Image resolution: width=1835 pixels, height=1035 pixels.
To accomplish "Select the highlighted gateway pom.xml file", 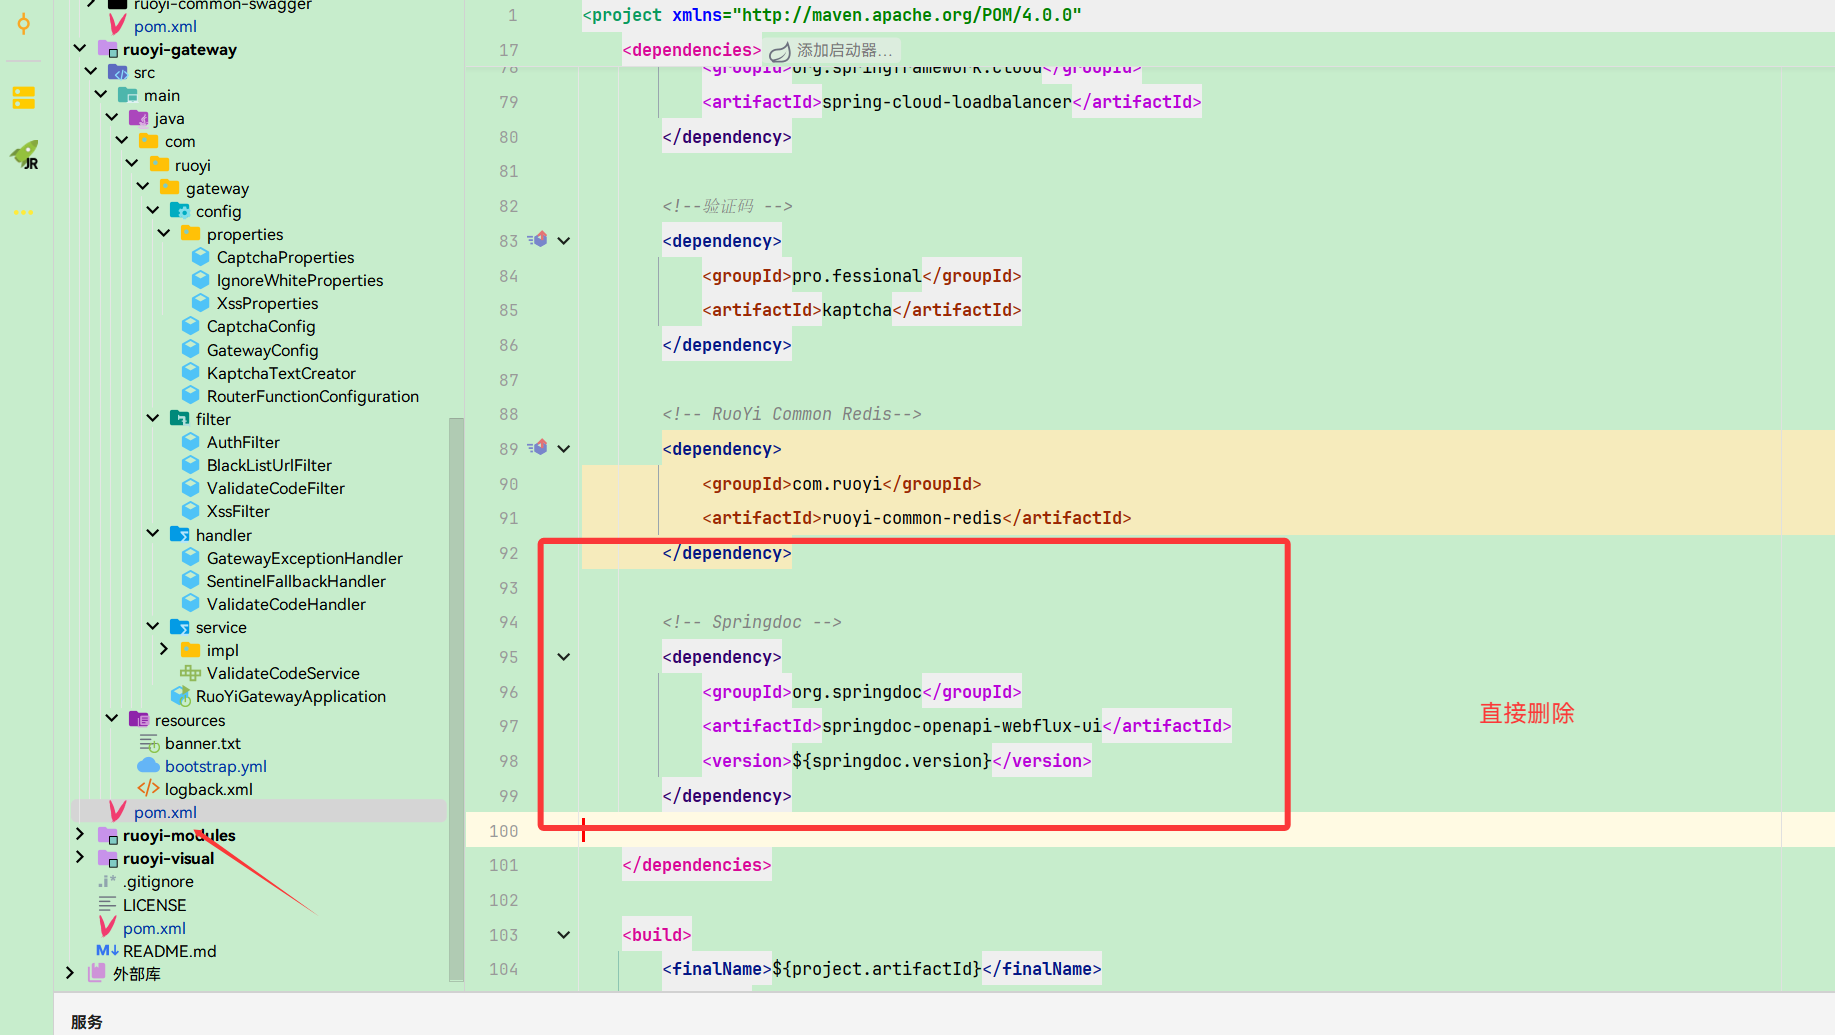I will click(x=166, y=812).
